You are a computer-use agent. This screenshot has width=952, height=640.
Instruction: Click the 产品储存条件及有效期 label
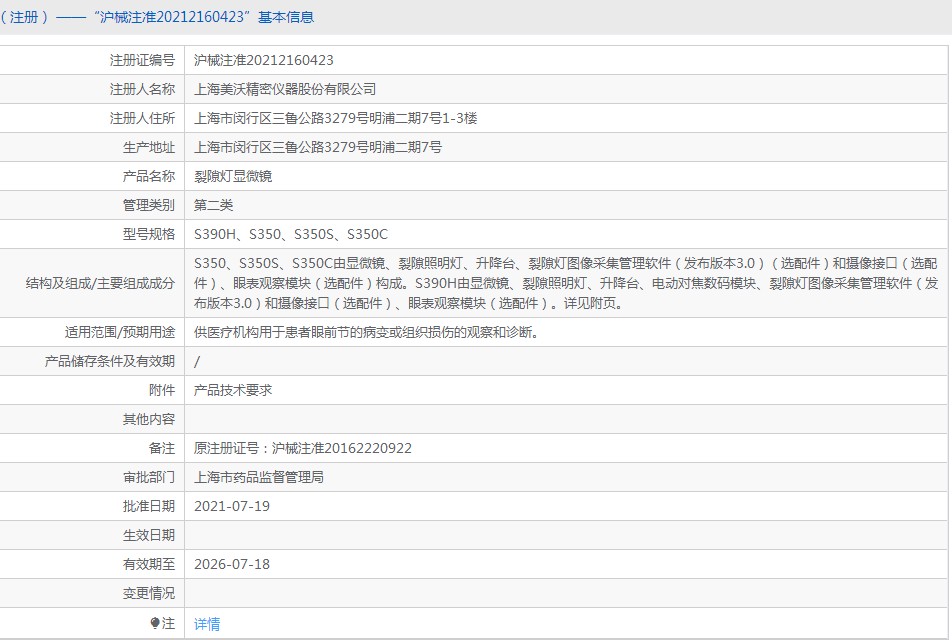coord(110,361)
